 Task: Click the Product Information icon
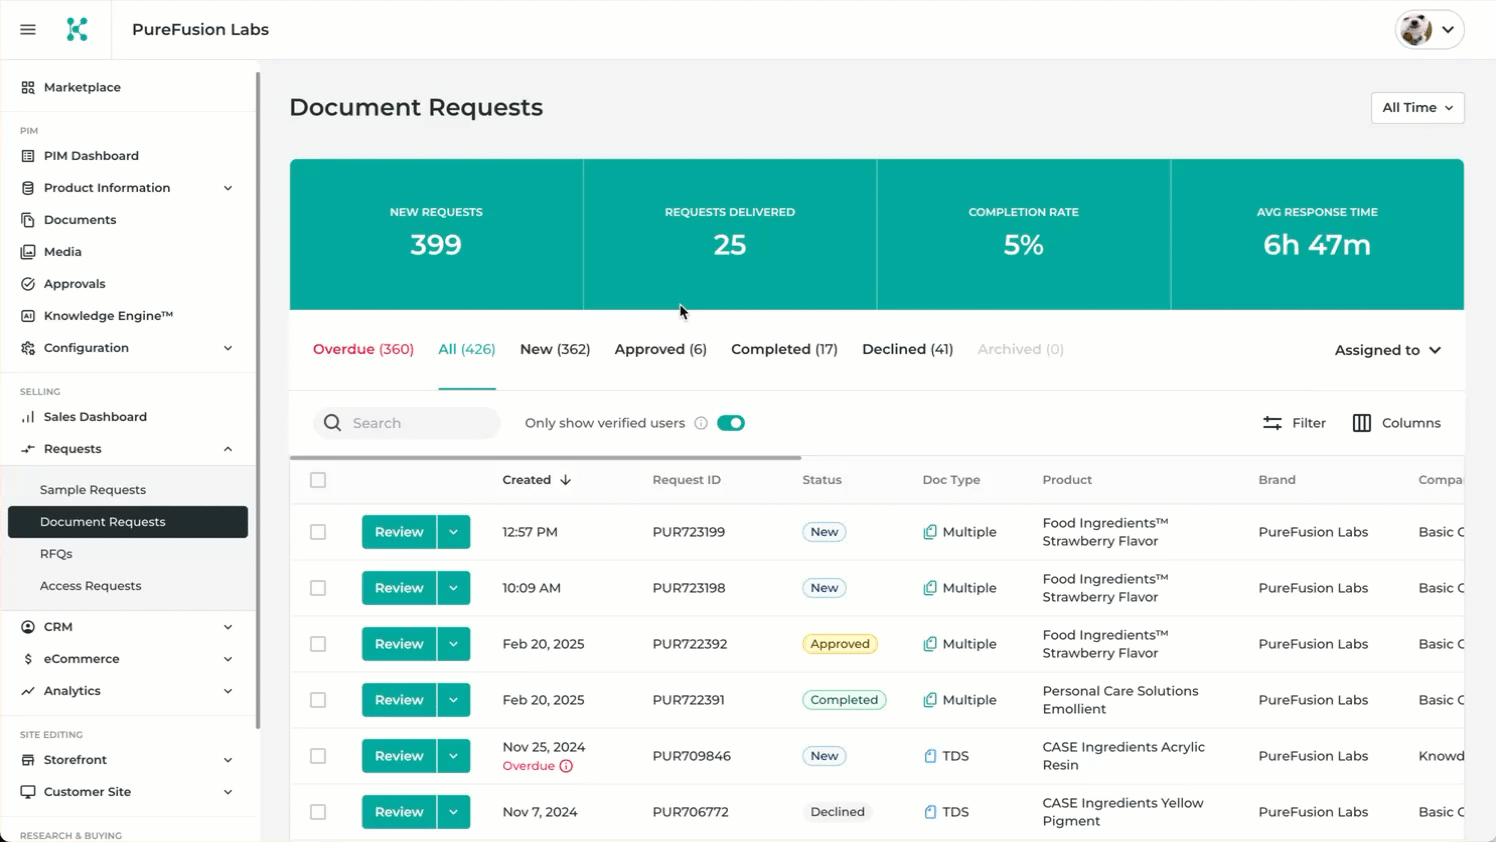28,188
